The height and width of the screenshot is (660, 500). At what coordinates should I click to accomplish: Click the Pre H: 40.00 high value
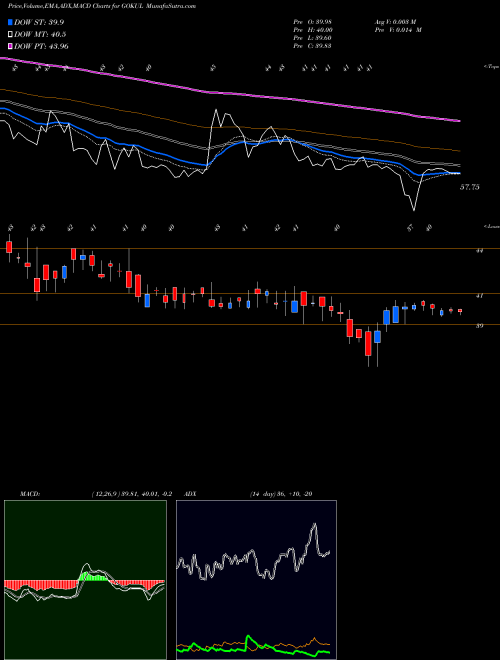click(313, 30)
